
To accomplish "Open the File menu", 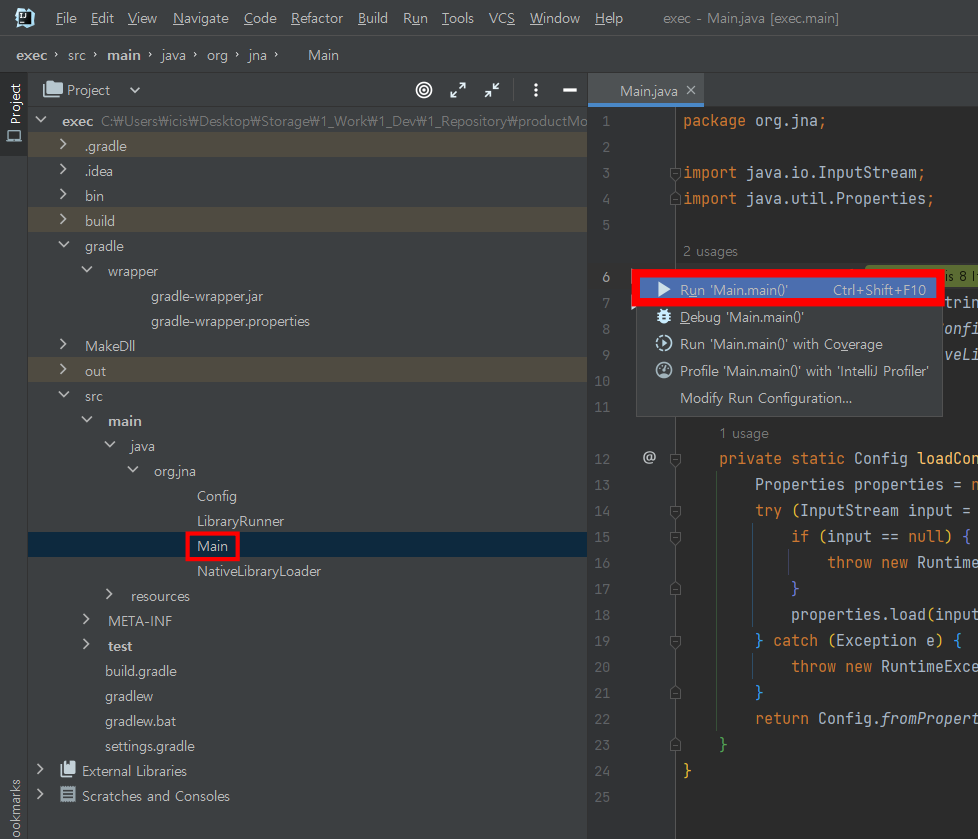I will point(65,18).
